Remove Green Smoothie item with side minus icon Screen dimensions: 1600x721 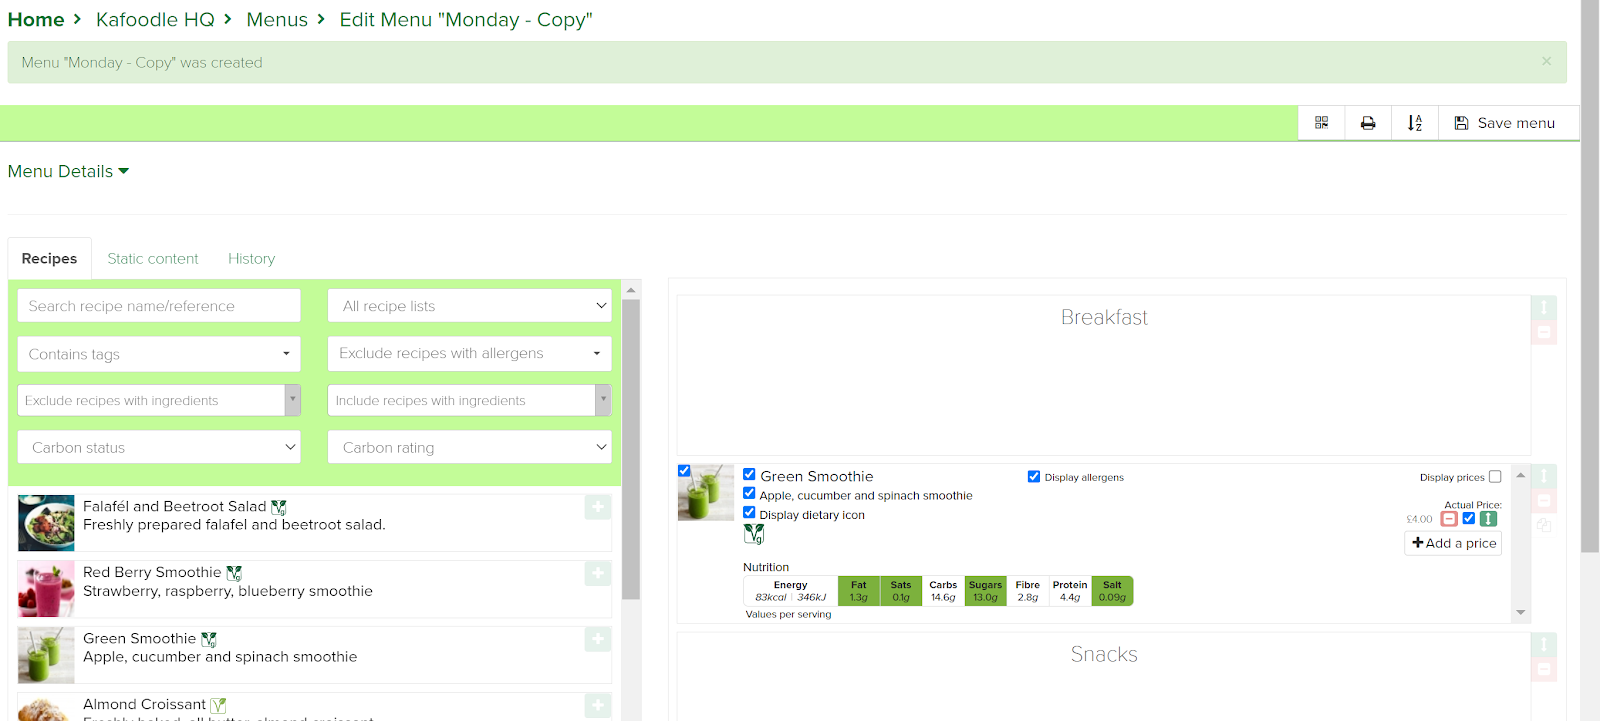1544,501
